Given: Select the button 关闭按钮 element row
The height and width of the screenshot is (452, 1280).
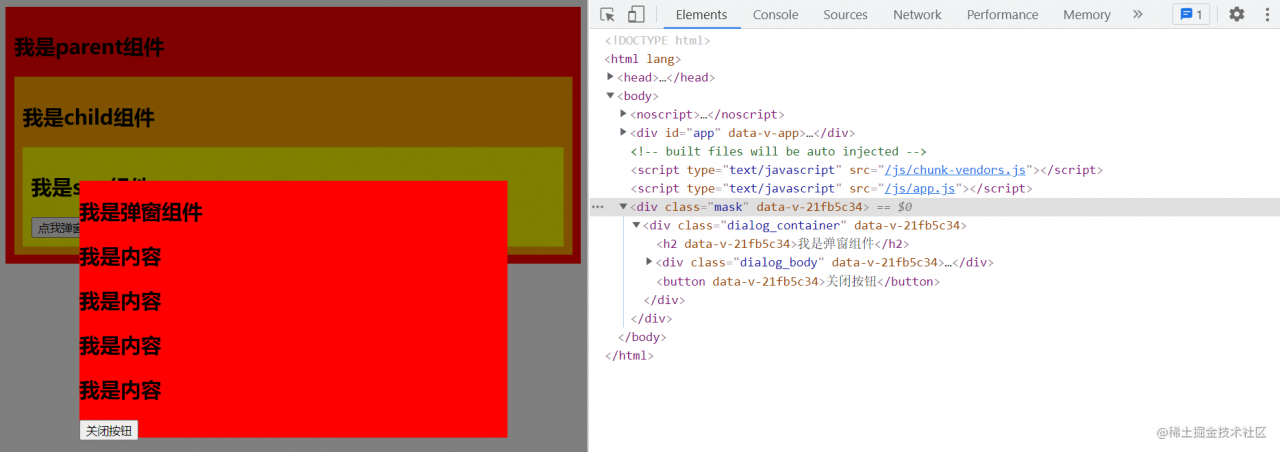Looking at the screenshot, I should tap(798, 281).
